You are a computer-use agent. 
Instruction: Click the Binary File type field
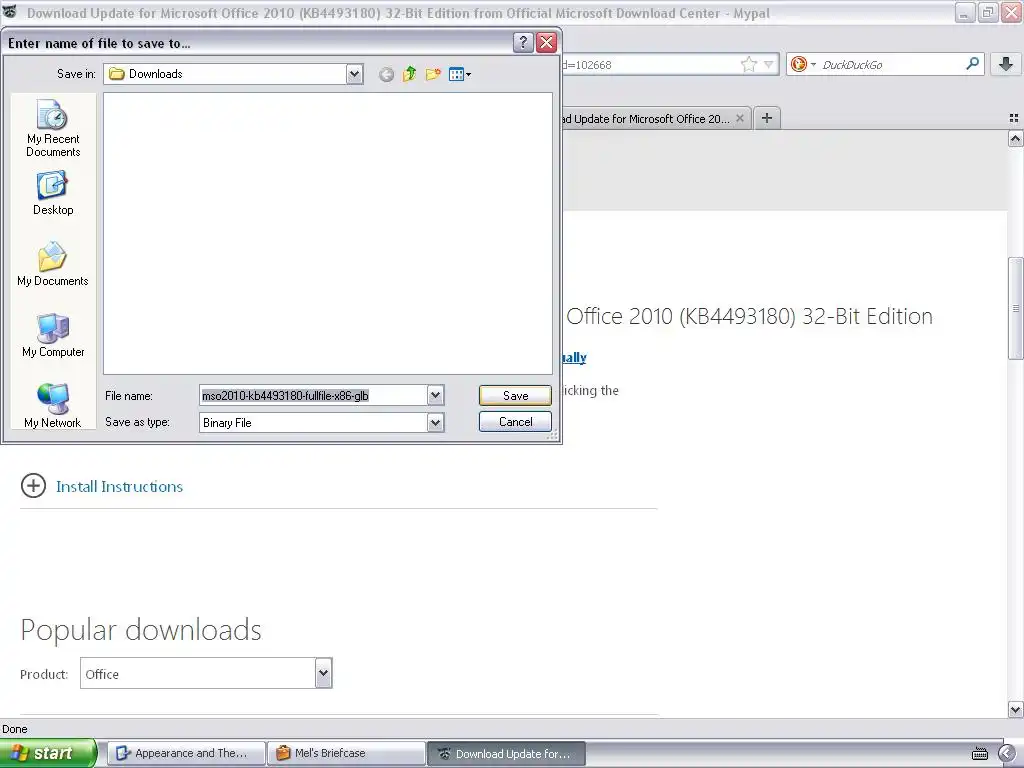313,423
